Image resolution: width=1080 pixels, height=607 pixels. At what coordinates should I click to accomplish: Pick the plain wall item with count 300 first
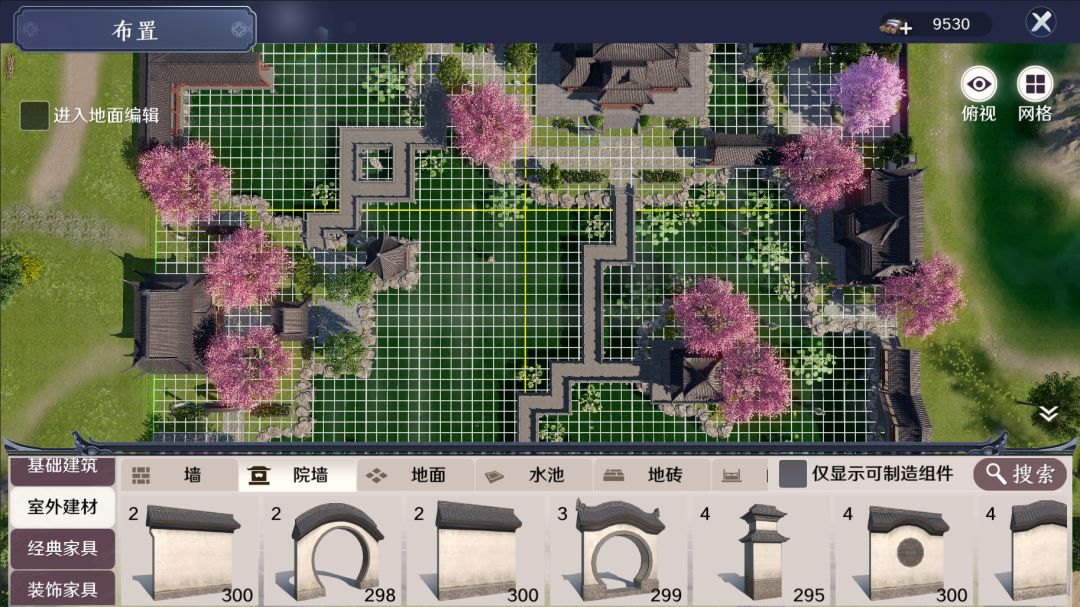(x=190, y=551)
